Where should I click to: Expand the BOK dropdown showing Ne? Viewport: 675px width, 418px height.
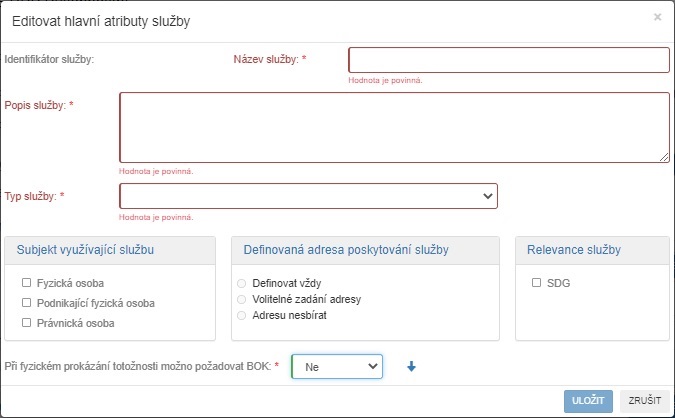(337, 367)
